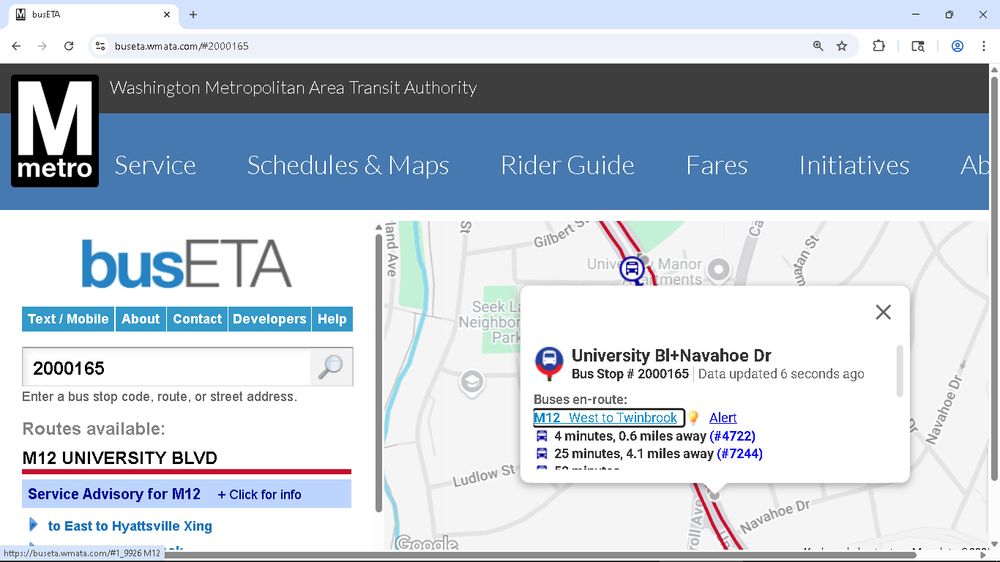1000x562 pixels.
Task: Click the Google logo on map
Action: (x=426, y=544)
